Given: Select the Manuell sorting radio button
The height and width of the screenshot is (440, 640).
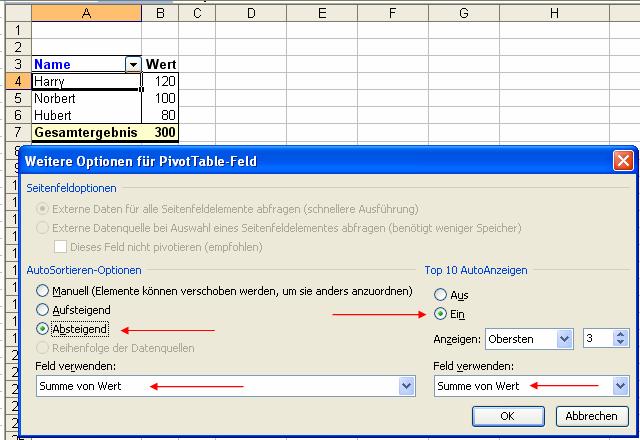Looking at the screenshot, I should (x=42, y=291).
